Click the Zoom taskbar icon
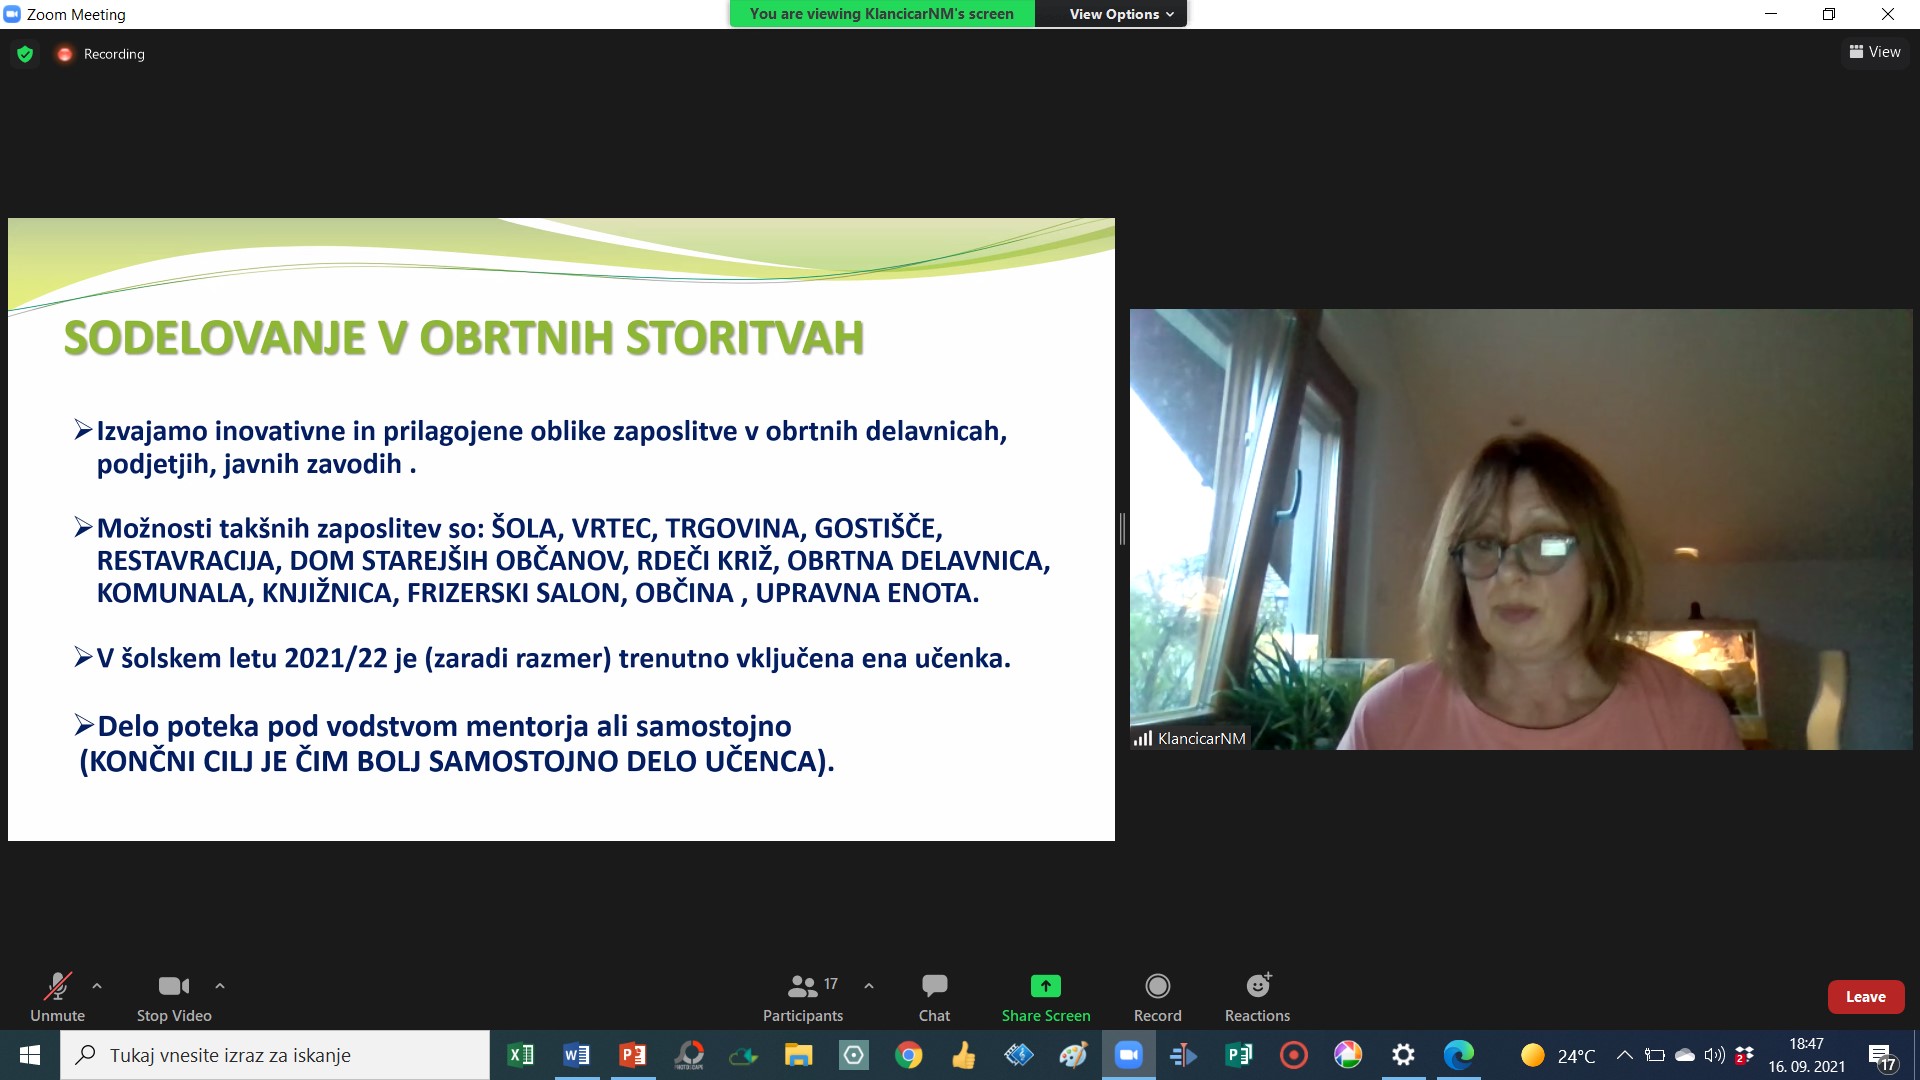Image resolution: width=1920 pixels, height=1080 pixels. [x=1129, y=1055]
